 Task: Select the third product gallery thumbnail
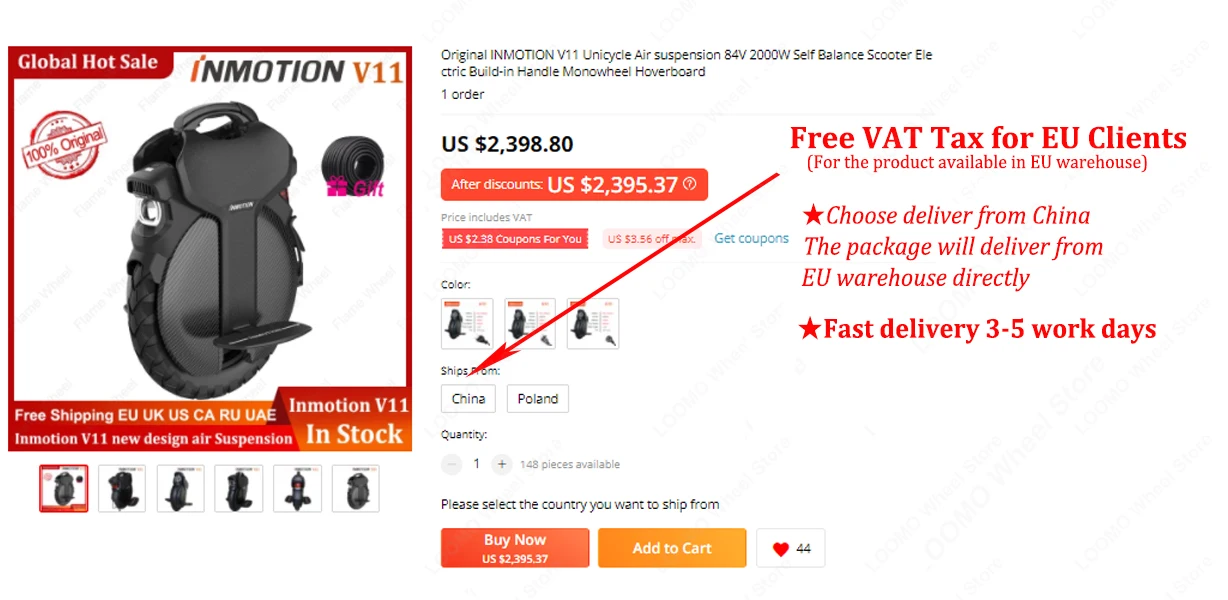[180, 488]
